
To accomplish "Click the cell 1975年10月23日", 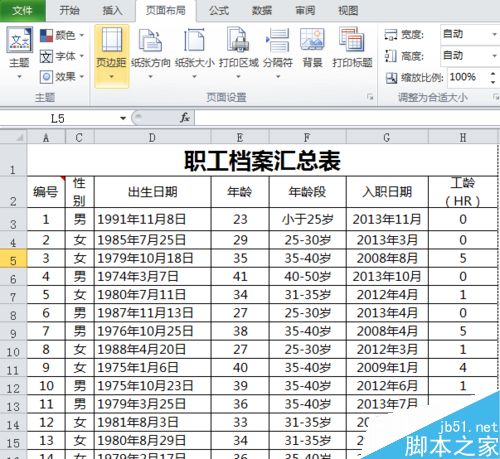I will click(152, 386).
